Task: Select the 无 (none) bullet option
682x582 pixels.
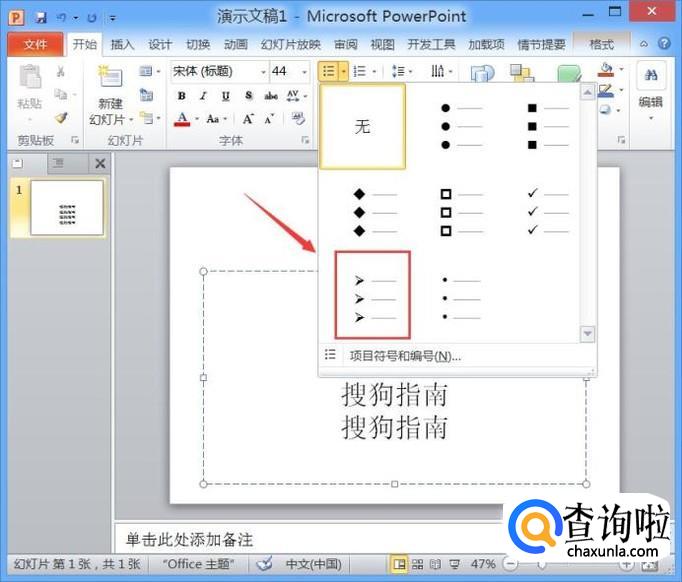Action: click(x=363, y=126)
